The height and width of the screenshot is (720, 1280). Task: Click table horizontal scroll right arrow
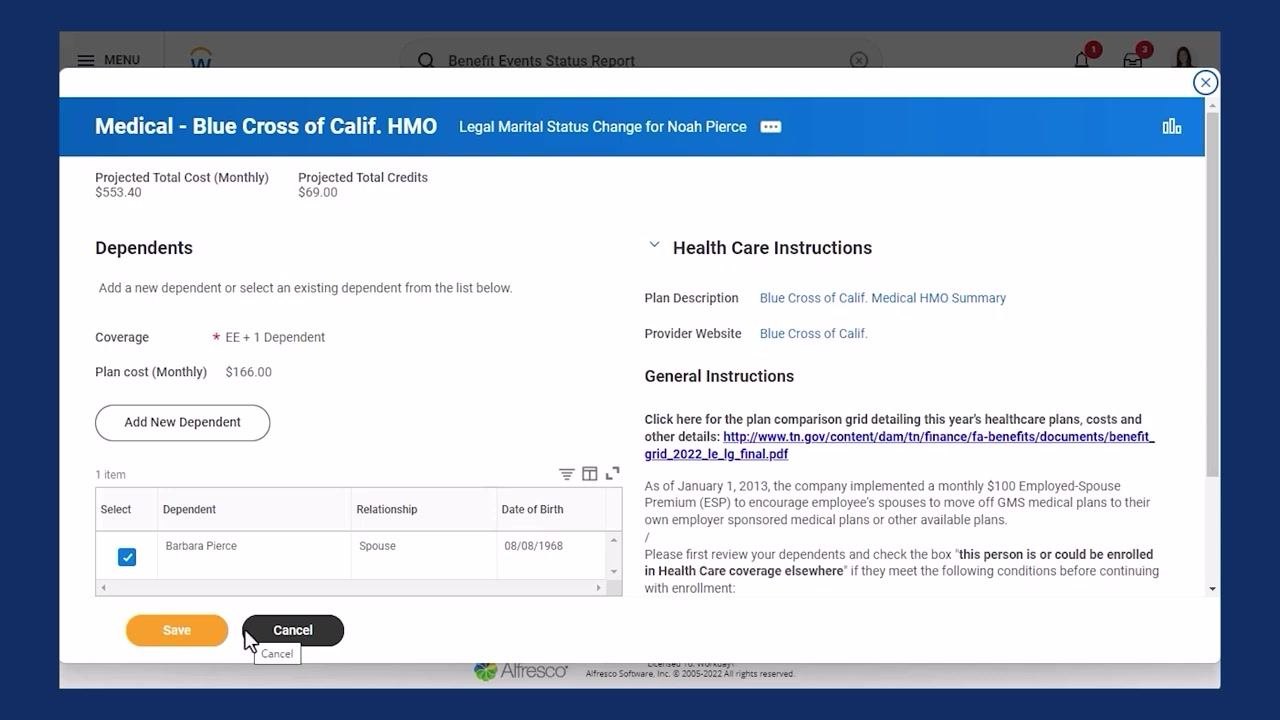(599, 588)
